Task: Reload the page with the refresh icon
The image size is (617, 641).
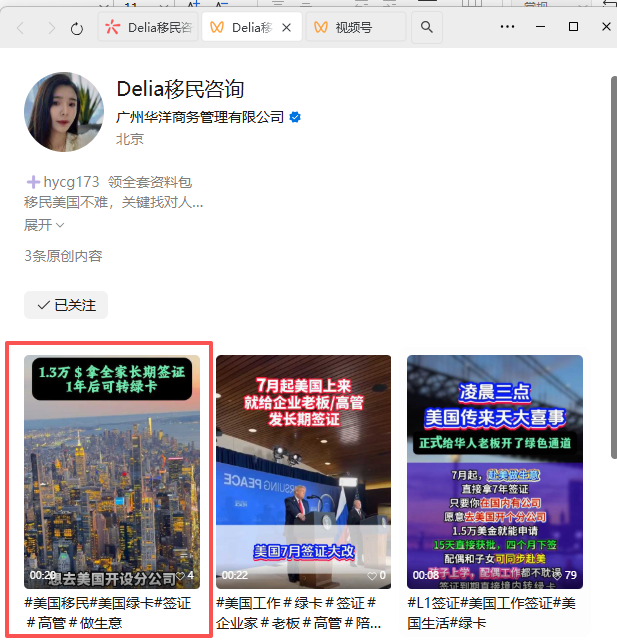Action: pos(77,29)
